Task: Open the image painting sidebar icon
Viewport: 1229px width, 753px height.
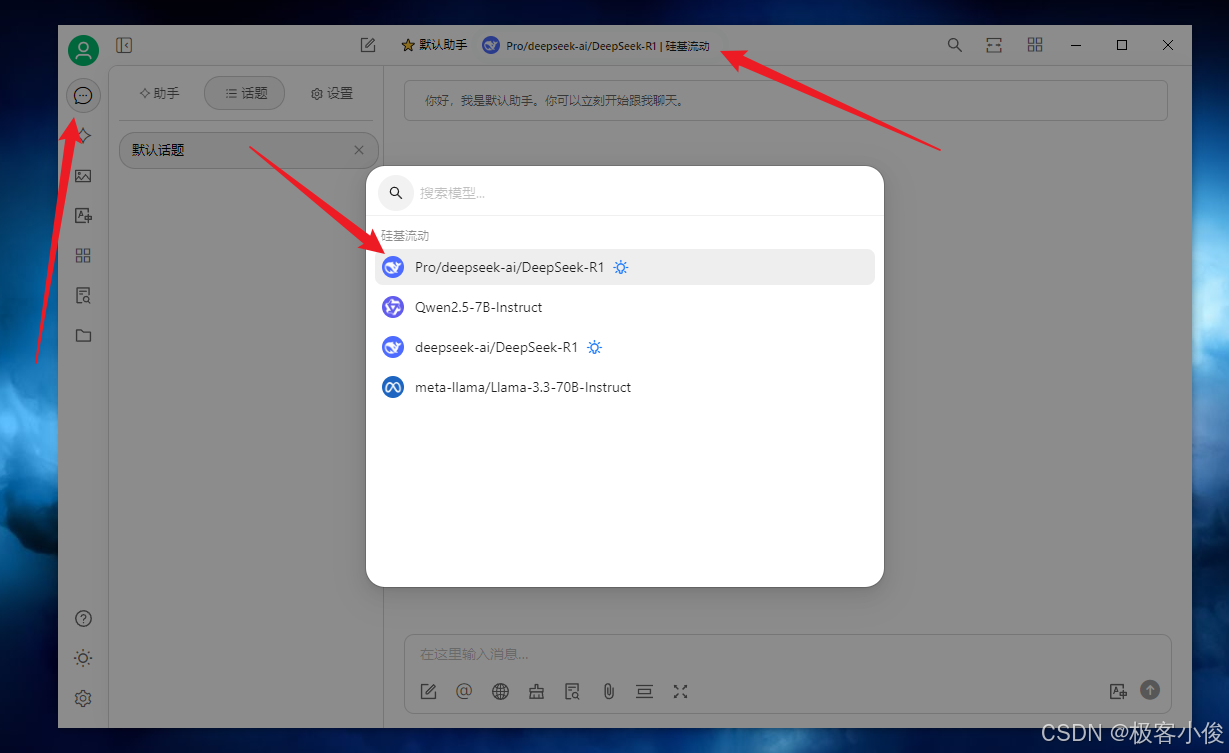Action: click(83, 176)
